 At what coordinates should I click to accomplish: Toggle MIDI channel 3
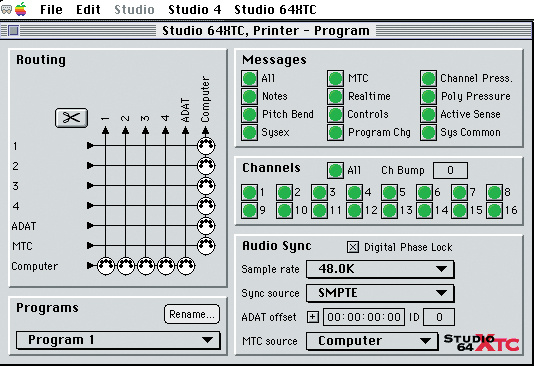tap(319, 192)
